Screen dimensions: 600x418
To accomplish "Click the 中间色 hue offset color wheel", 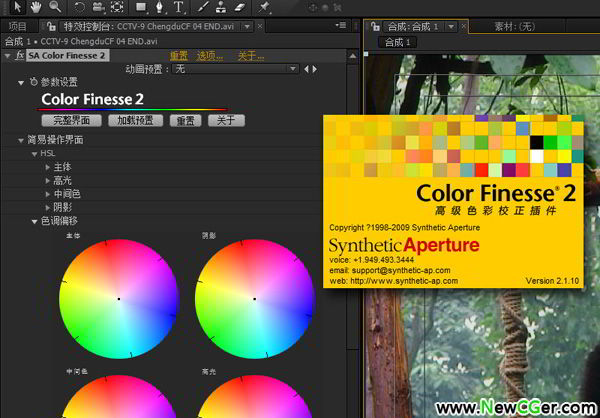I will [x=119, y=397].
